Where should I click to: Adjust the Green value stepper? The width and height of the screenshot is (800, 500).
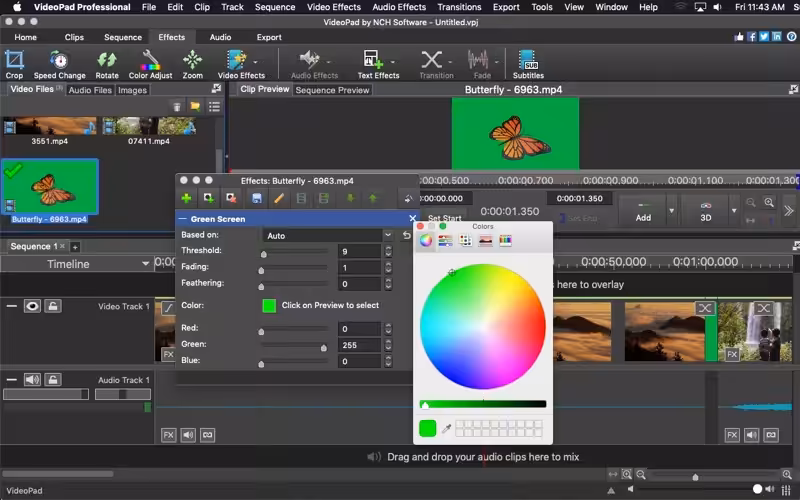coord(388,345)
